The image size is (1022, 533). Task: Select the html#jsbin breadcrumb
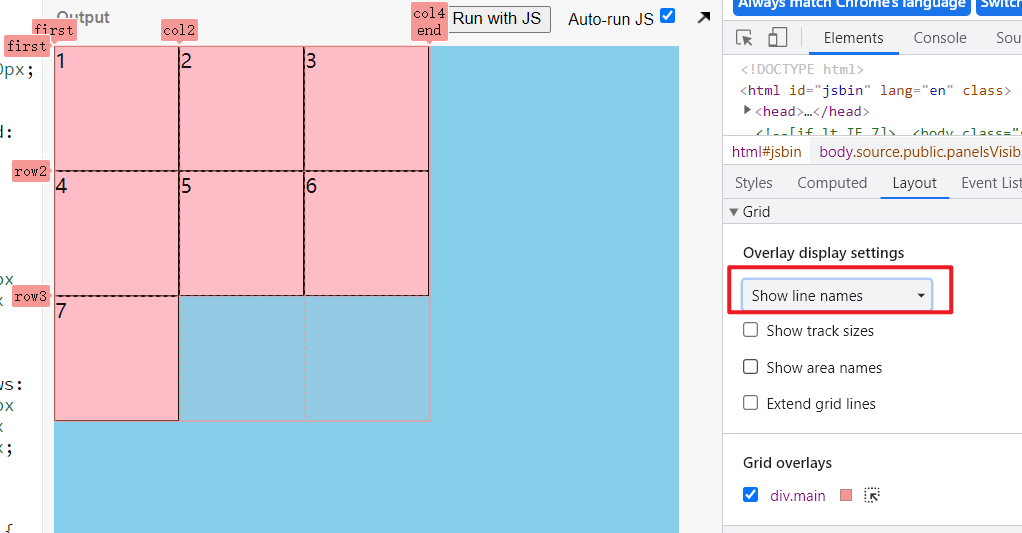(x=766, y=152)
